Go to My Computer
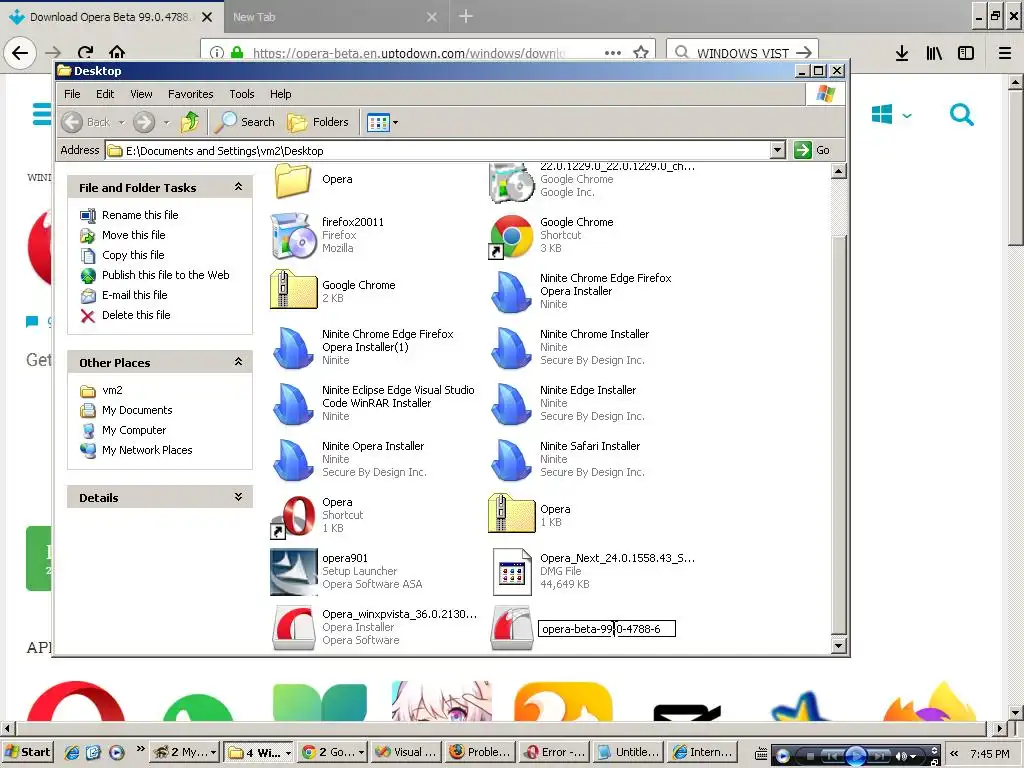Image resolution: width=1024 pixels, height=768 pixels. tap(134, 430)
